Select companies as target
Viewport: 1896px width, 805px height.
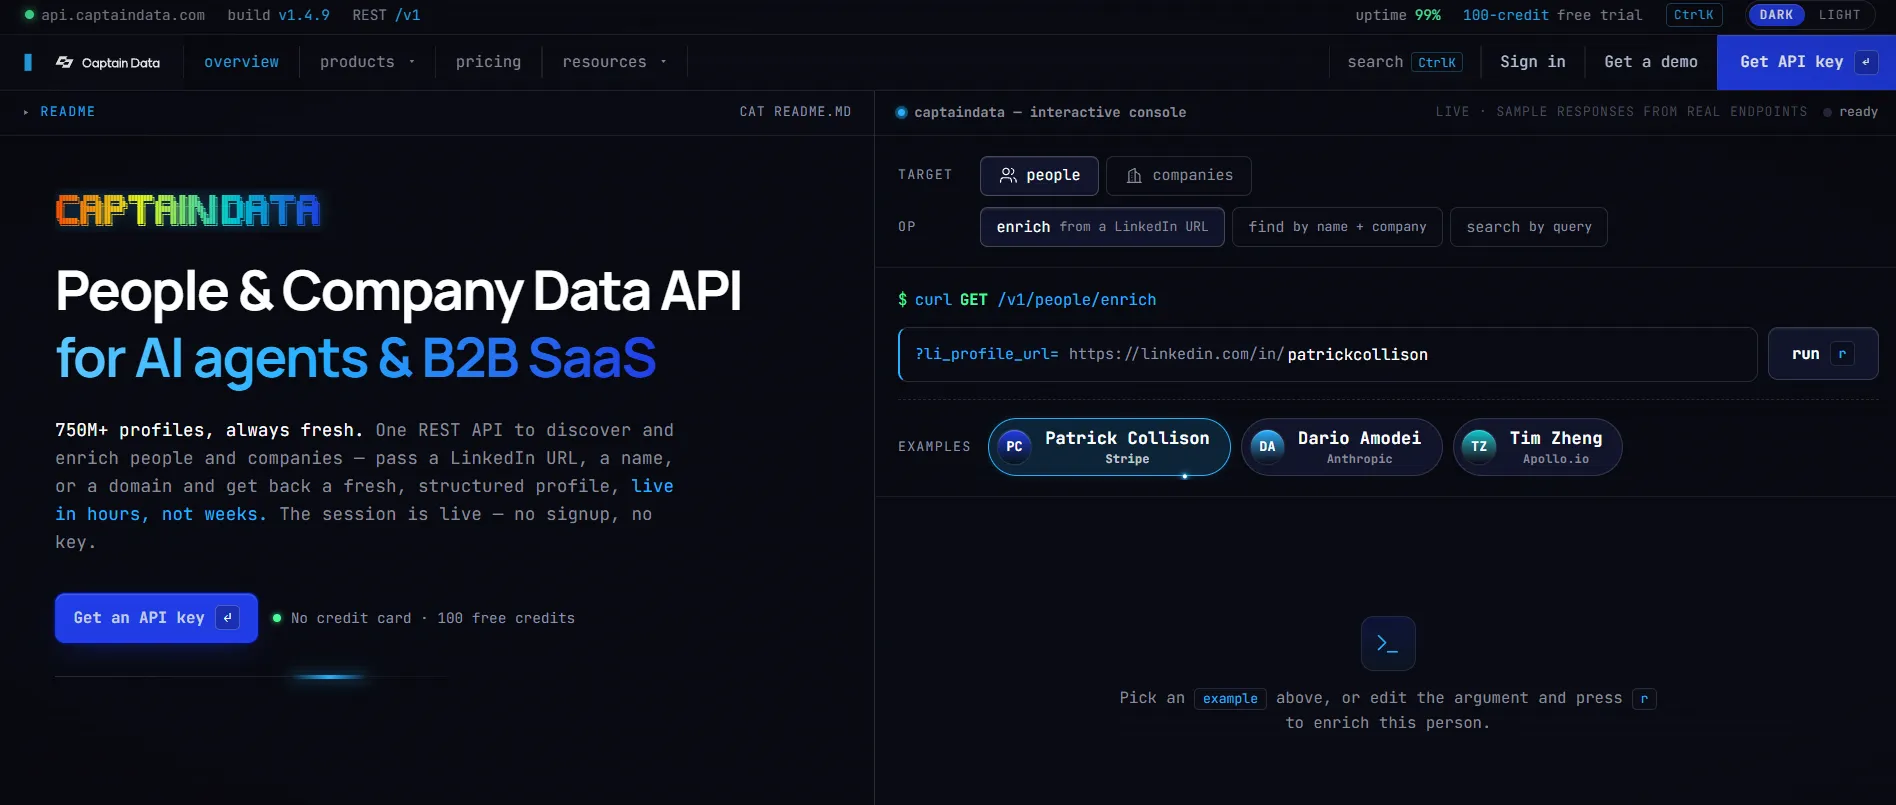tap(1179, 176)
